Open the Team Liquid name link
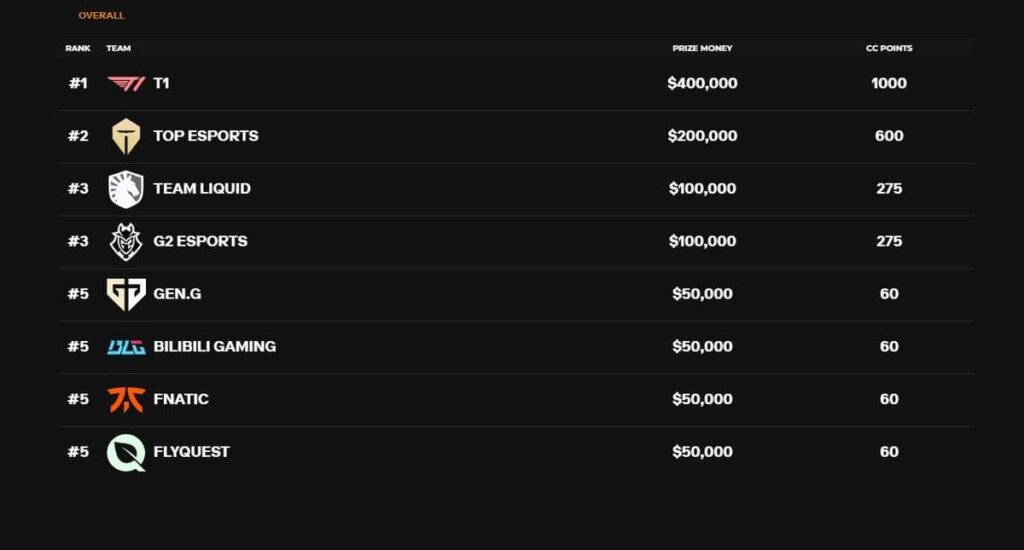 [x=201, y=189]
